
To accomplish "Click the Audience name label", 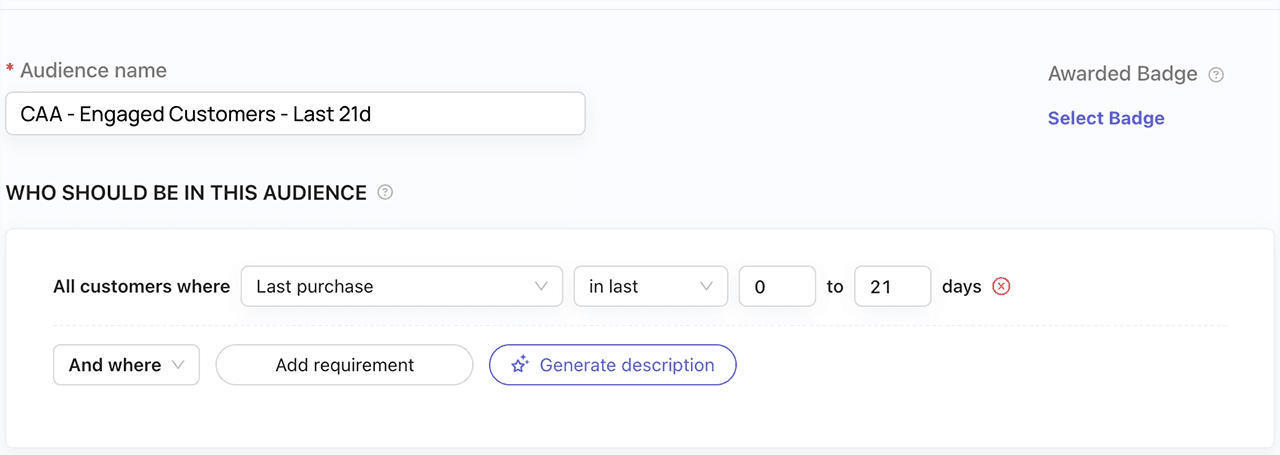I will [93, 71].
